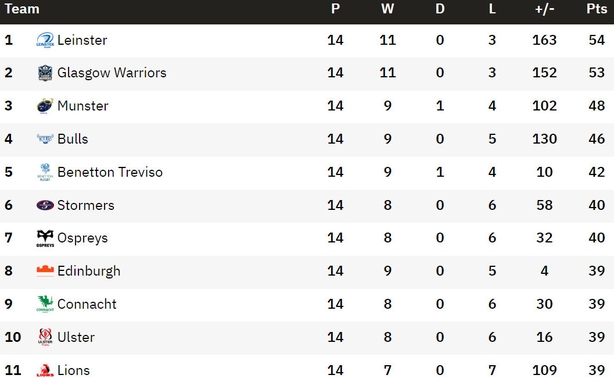Select the Munster logo
This screenshot has height=382, width=614.
pos(45,106)
